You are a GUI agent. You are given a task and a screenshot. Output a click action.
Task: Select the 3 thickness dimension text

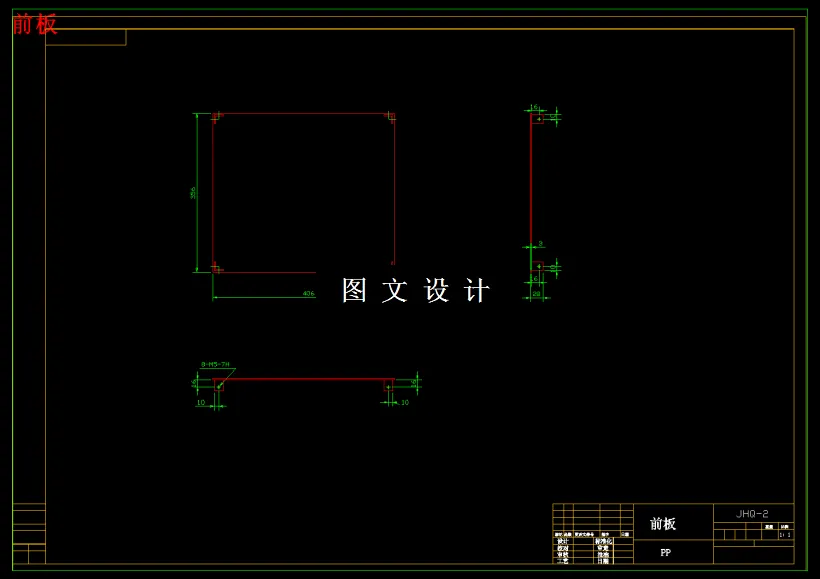pos(540,243)
